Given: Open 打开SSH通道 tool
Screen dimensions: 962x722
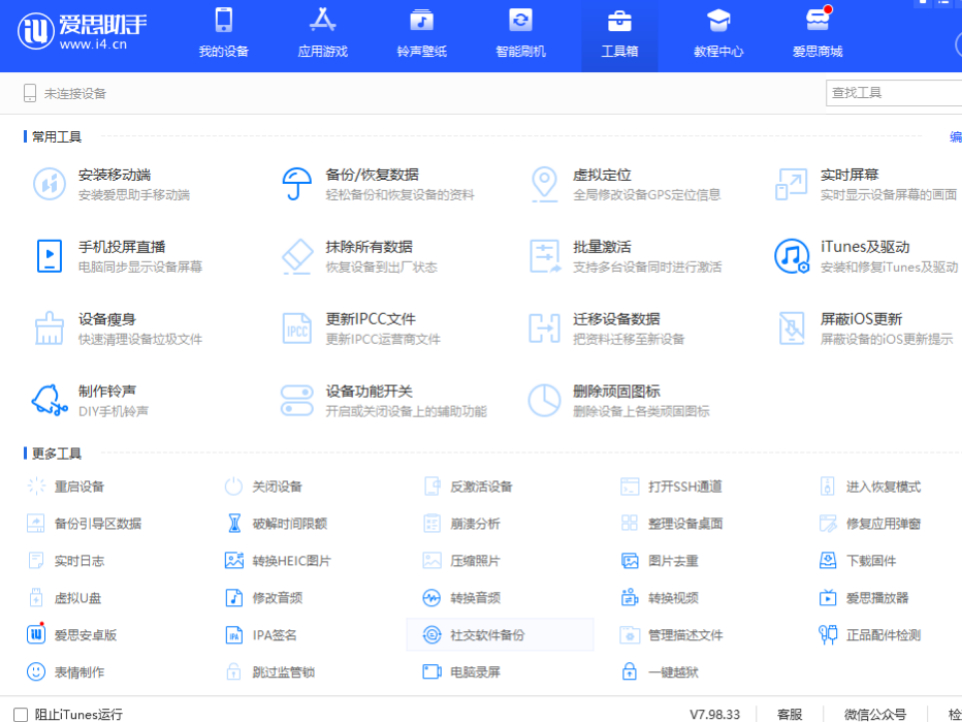Looking at the screenshot, I should click(671, 486).
